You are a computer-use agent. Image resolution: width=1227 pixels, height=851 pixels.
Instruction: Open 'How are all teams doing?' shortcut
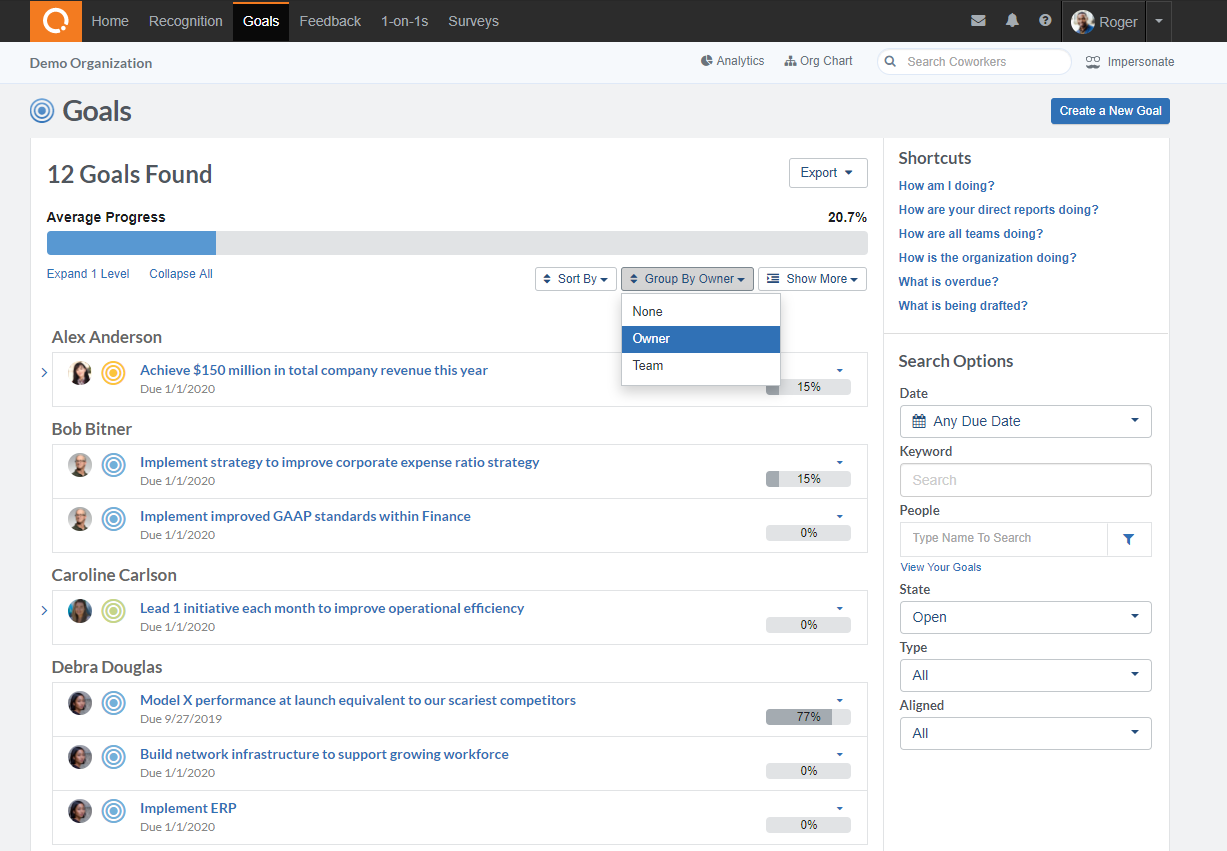(971, 234)
